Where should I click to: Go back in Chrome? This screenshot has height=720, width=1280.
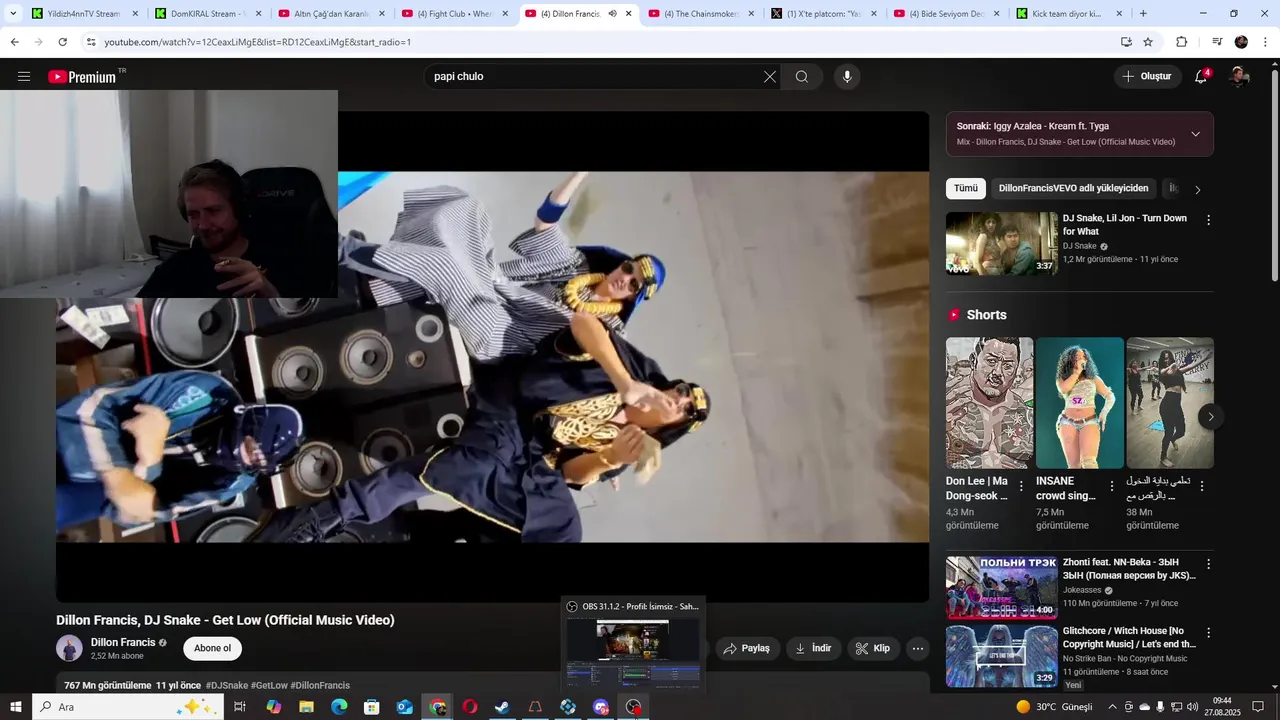(x=14, y=42)
